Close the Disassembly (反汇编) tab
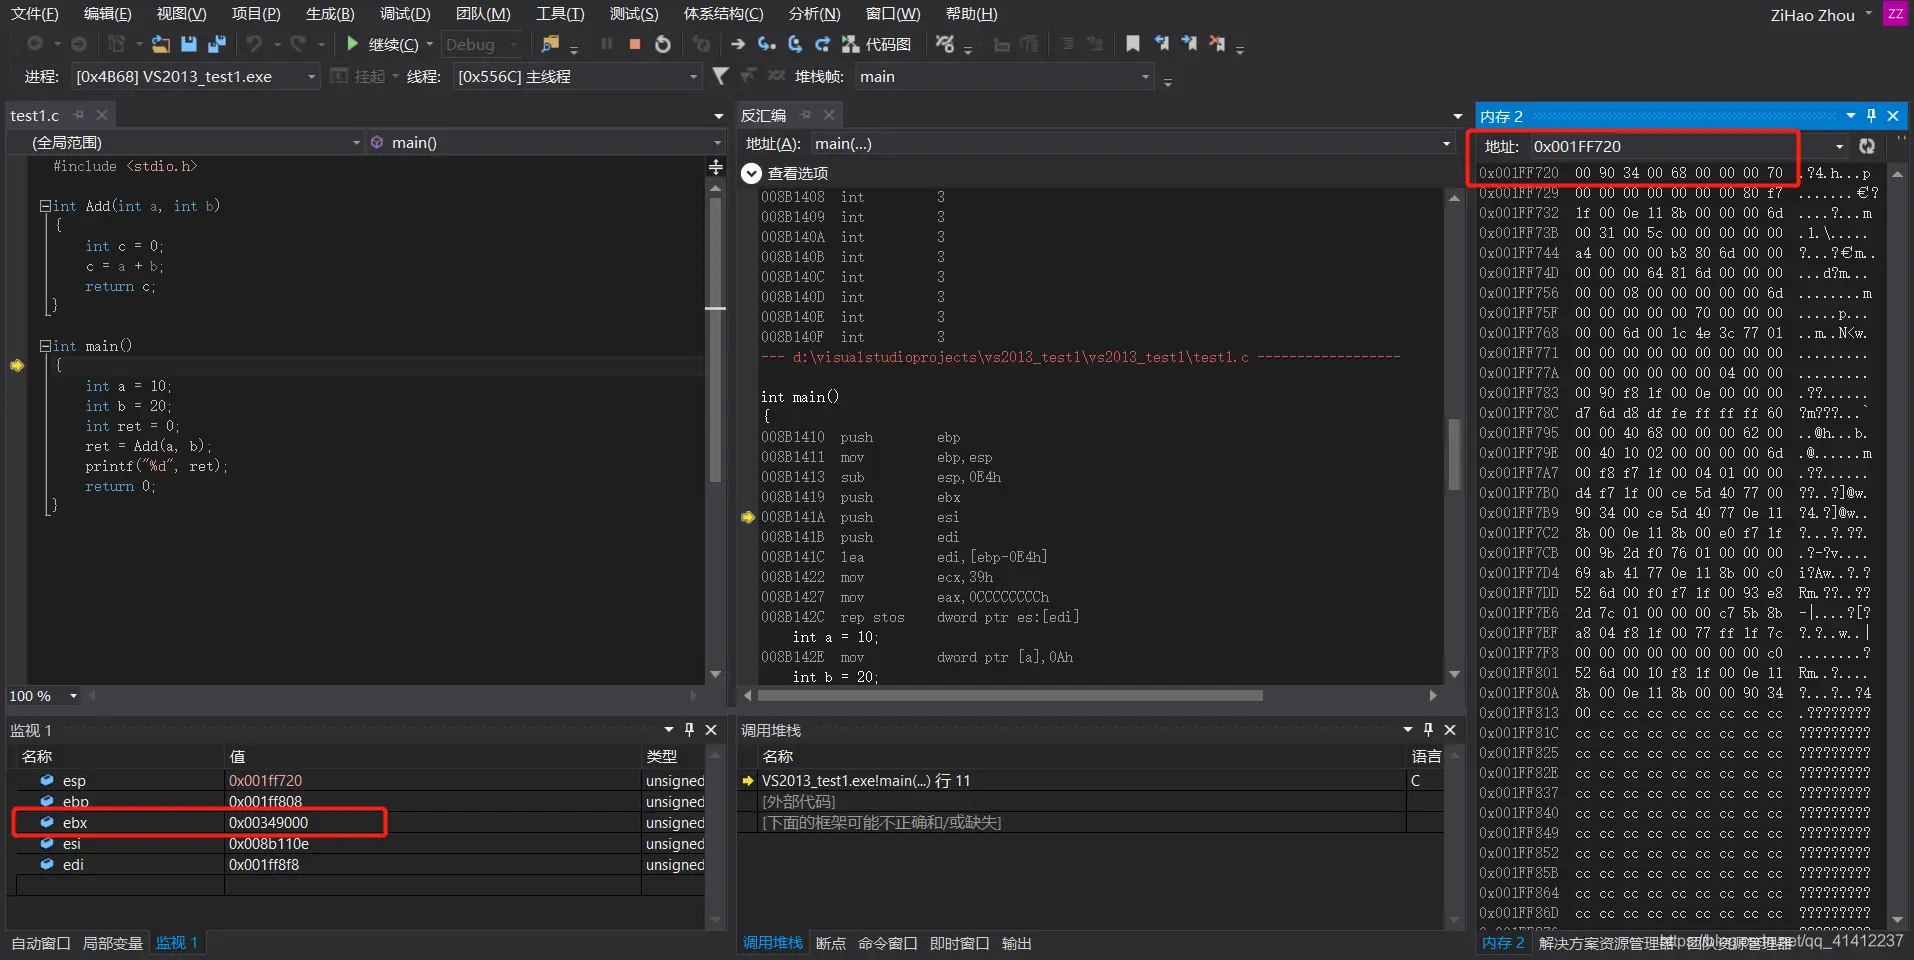This screenshot has width=1914, height=960. tap(829, 115)
